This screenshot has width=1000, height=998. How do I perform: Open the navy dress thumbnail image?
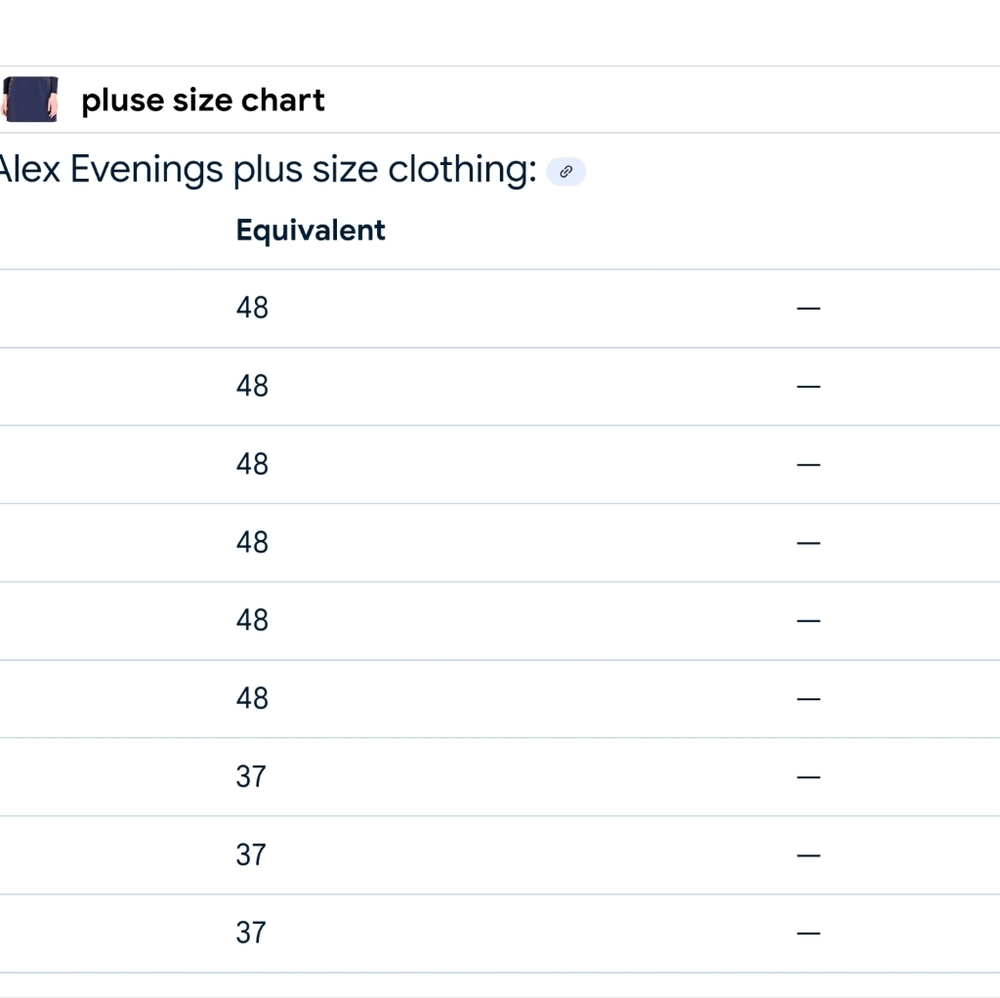pyautogui.click(x=29, y=99)
